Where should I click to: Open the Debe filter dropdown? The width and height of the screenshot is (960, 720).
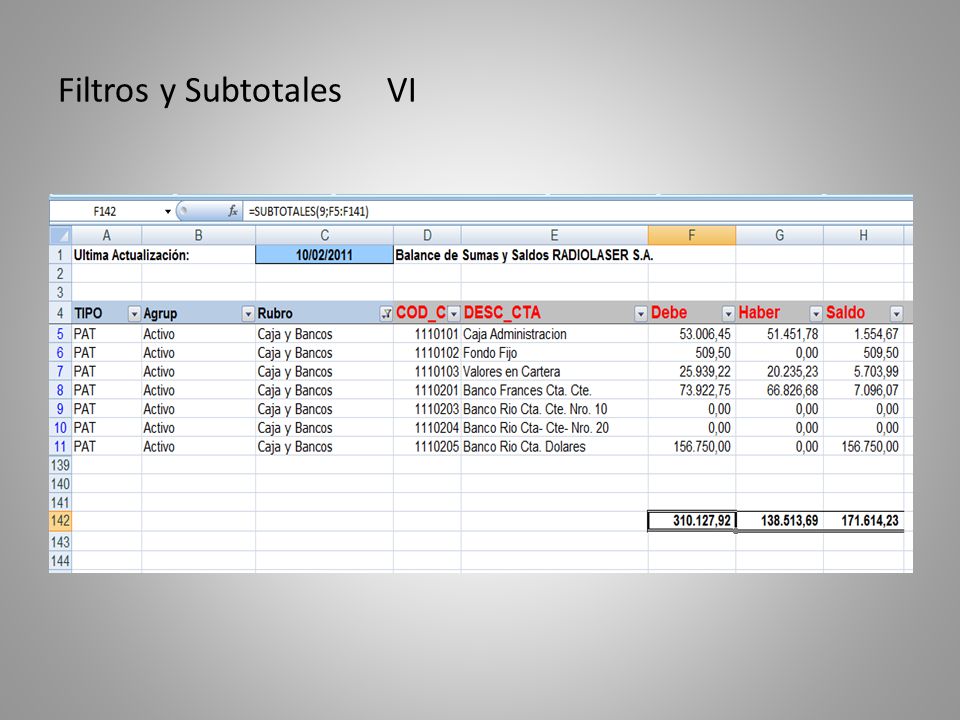pos(728,314)
